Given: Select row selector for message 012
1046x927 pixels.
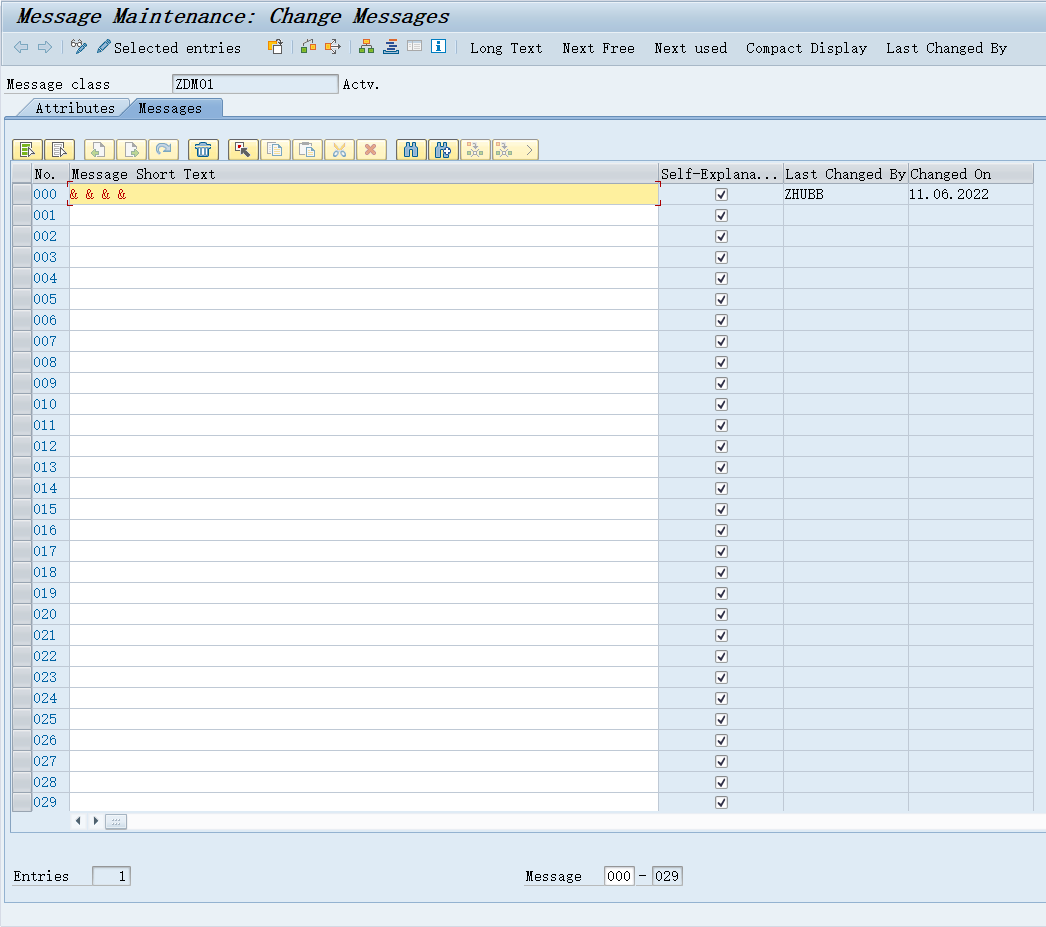Looking at the screenshot, I should (x=22, y=446).
